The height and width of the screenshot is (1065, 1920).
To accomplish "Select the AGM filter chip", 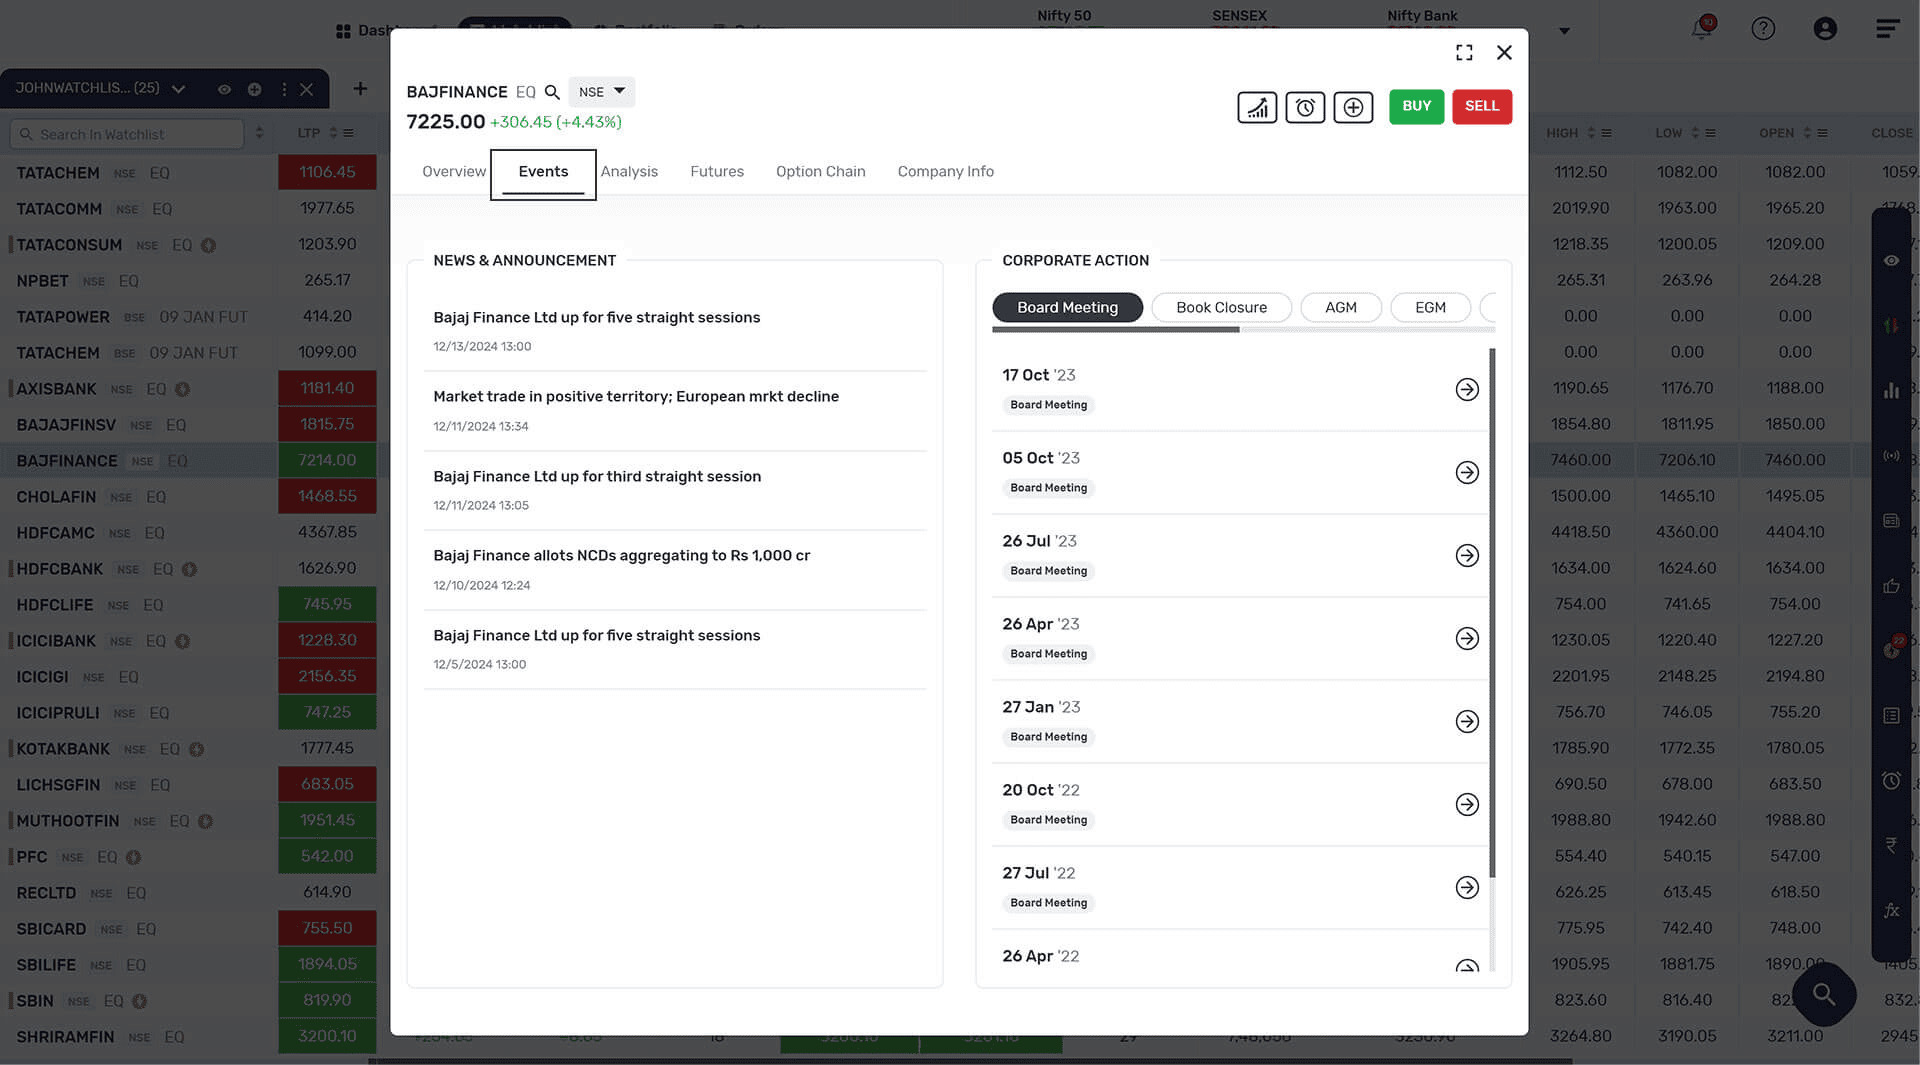I will tap(1340, 307).
